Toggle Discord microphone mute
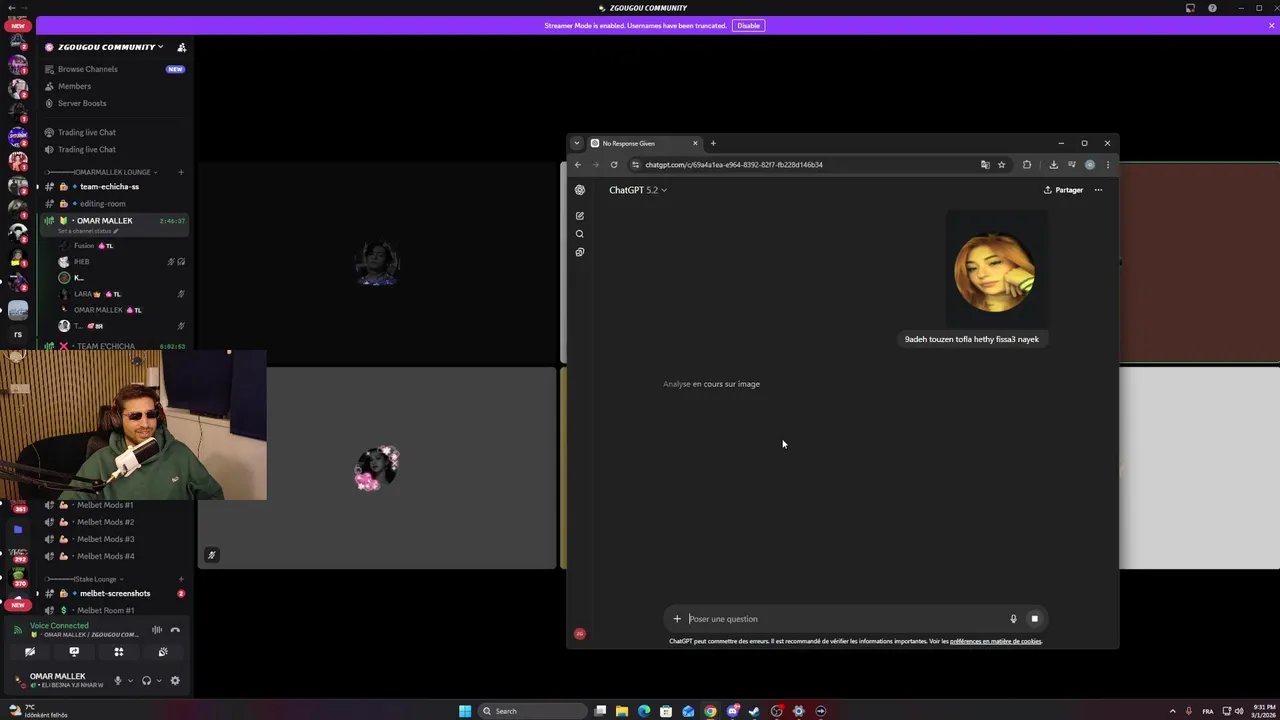Viewport: 1280px width, 720px height. [117, 681]
